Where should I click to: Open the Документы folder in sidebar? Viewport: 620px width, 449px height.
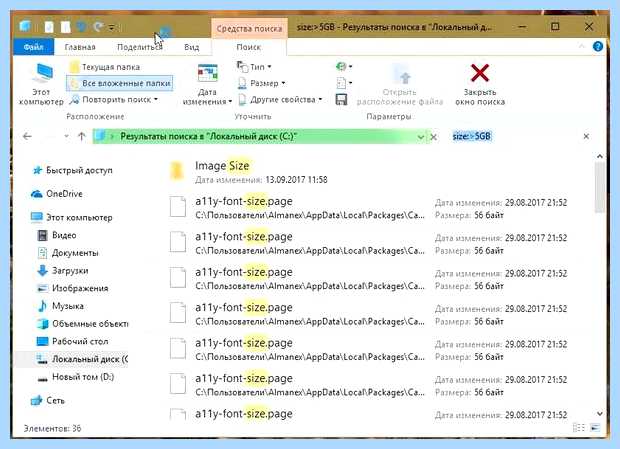coord(68,253)
